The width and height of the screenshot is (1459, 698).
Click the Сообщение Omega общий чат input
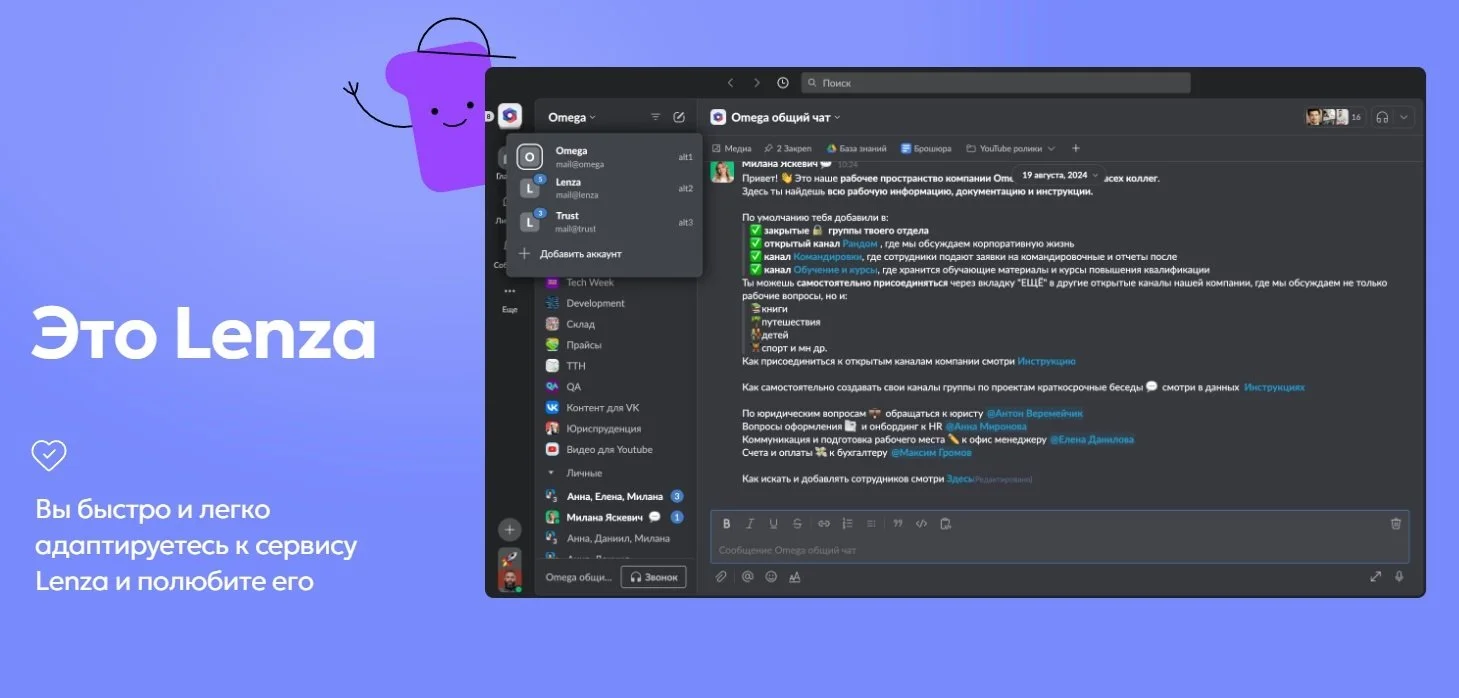click(x=1059, y=550)
